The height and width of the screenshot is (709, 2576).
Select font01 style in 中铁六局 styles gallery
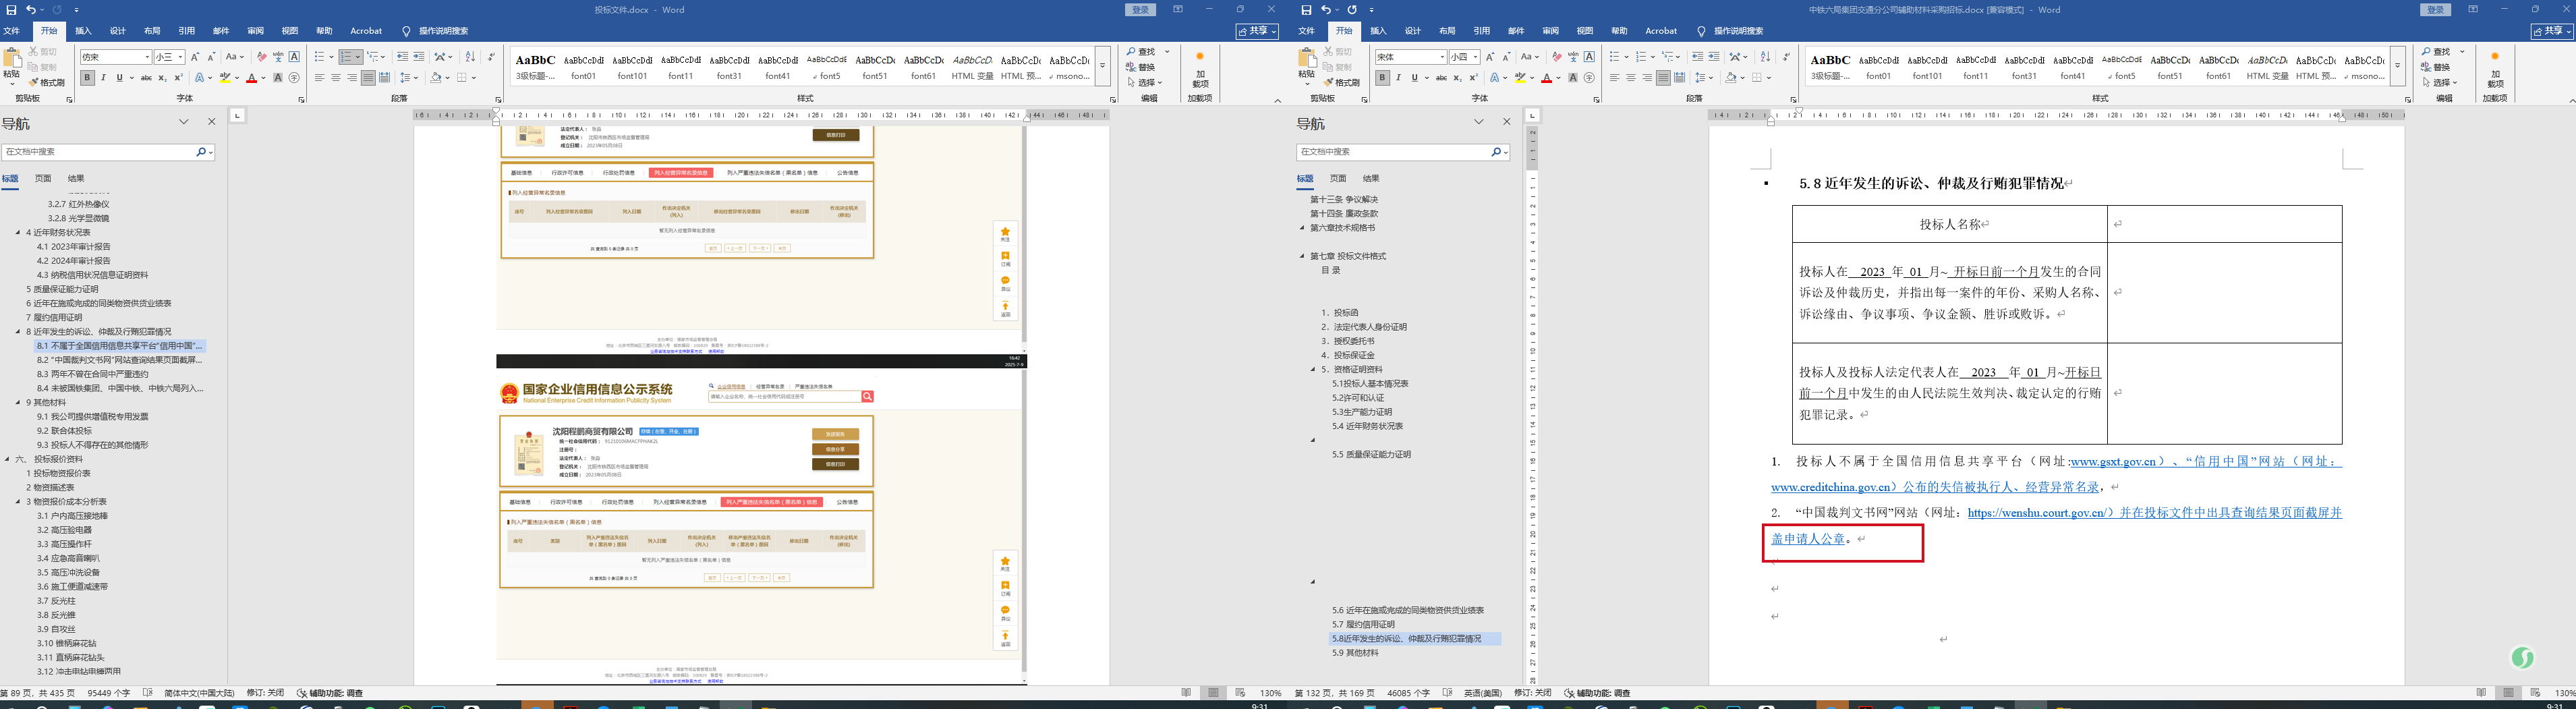(x=1878, y=66)
